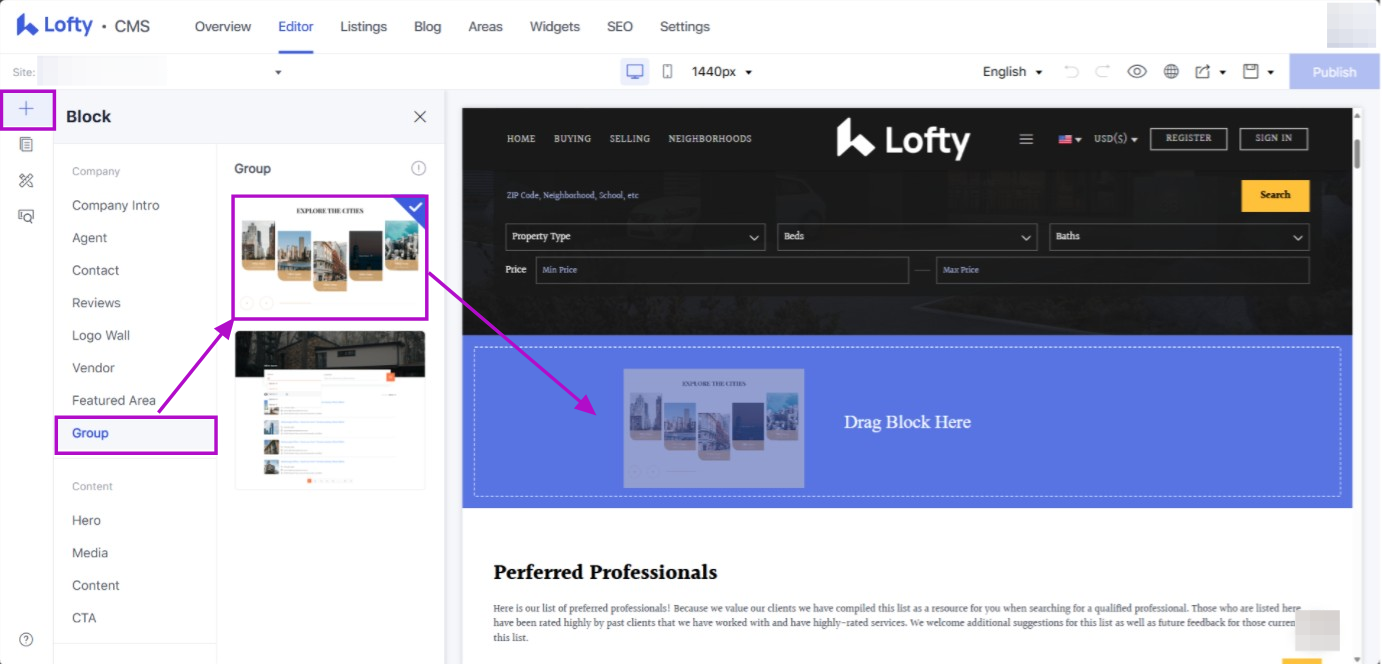Go to the Listings tab
1382x664 pixels.
363,27
